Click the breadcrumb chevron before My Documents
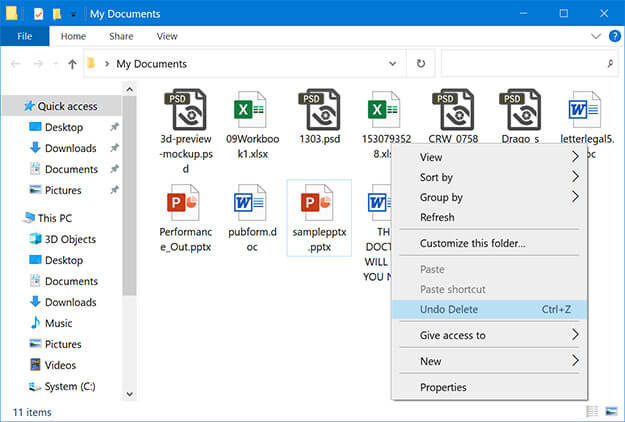 tap(106, 64)
